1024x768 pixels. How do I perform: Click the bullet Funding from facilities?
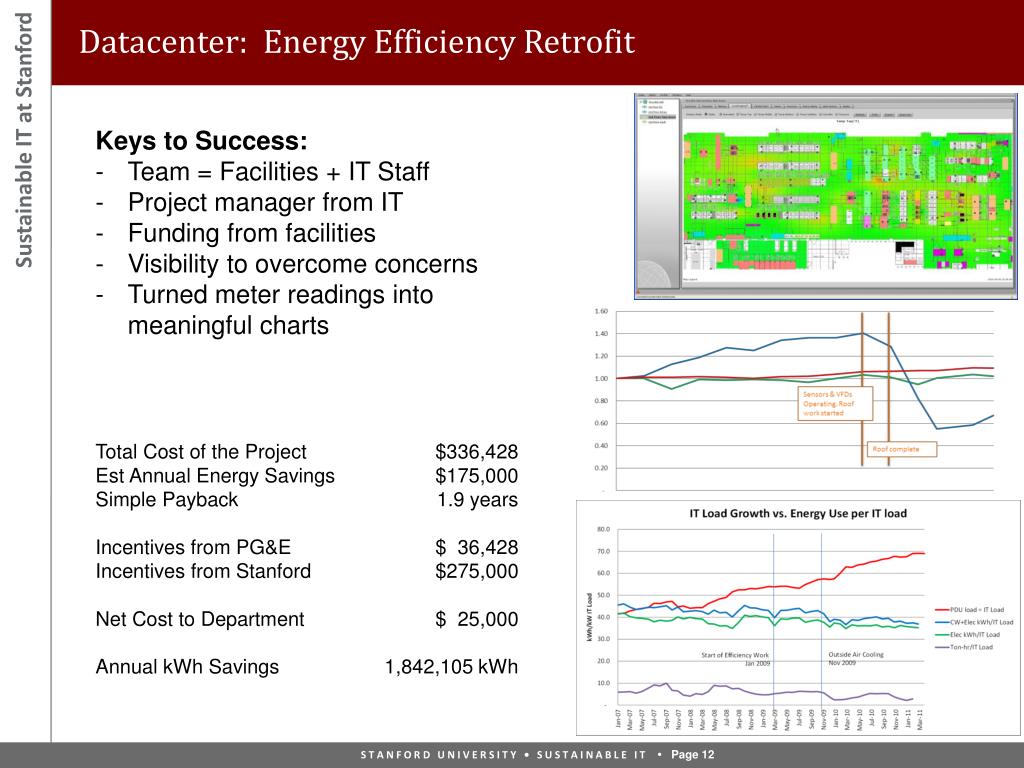pyautogui.click(x=251, y=233)
